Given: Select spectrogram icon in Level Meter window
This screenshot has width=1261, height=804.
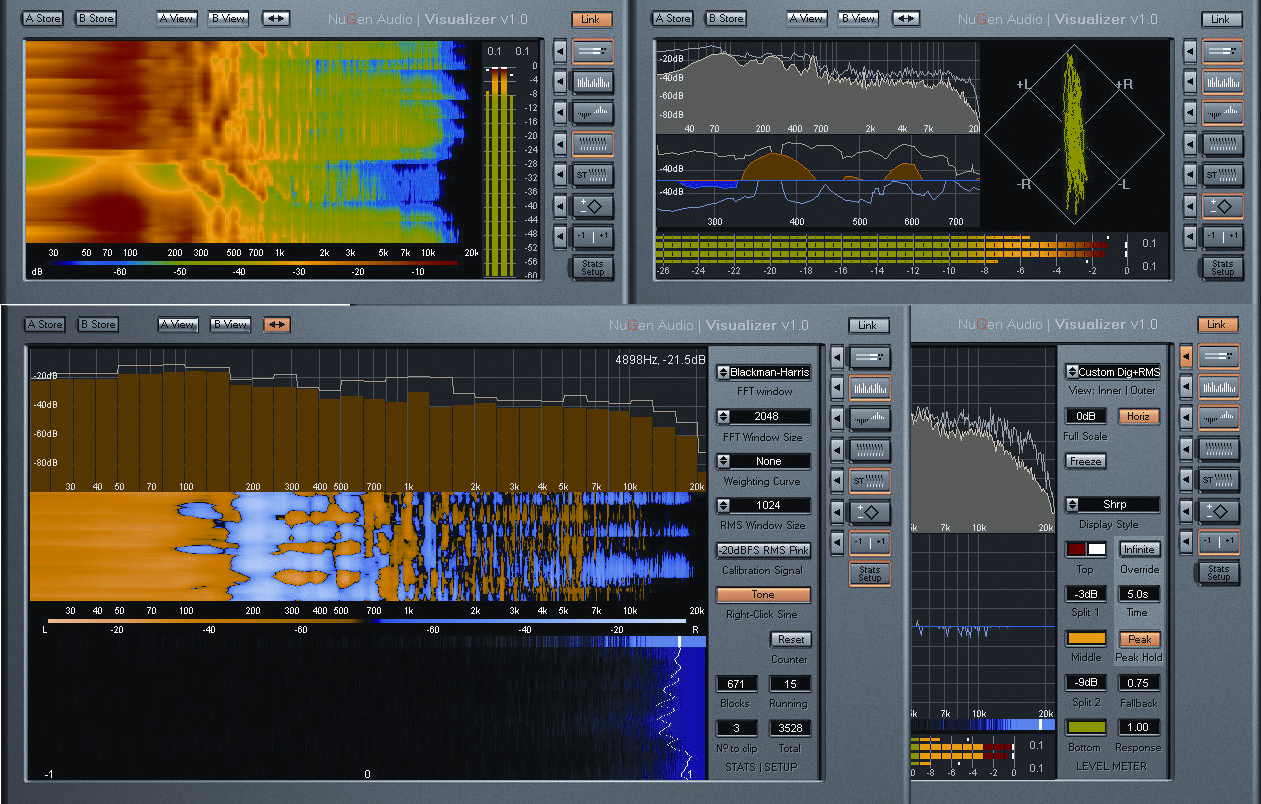Looking at the screenshot, I should click(x=1219, y=449).
